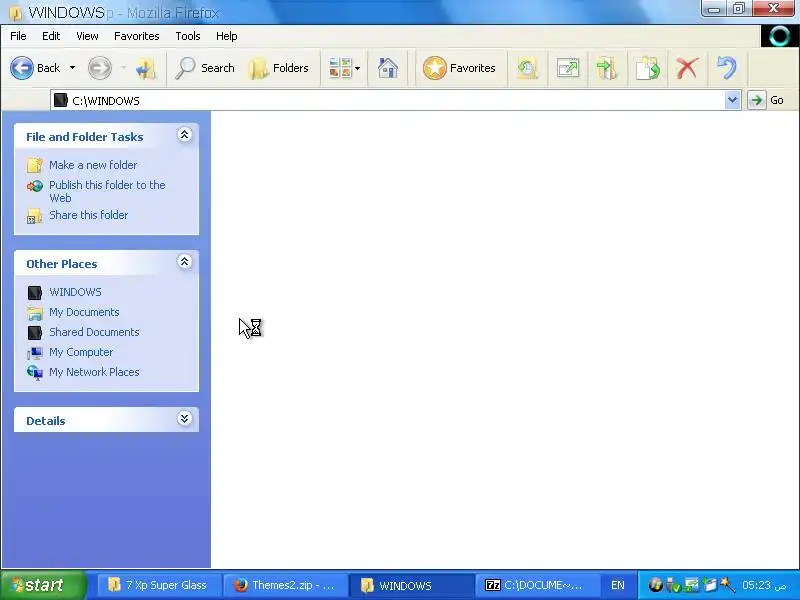800x600 pixels.
Task: Go up one folder level icon
Action: click(x=145, y=68)
